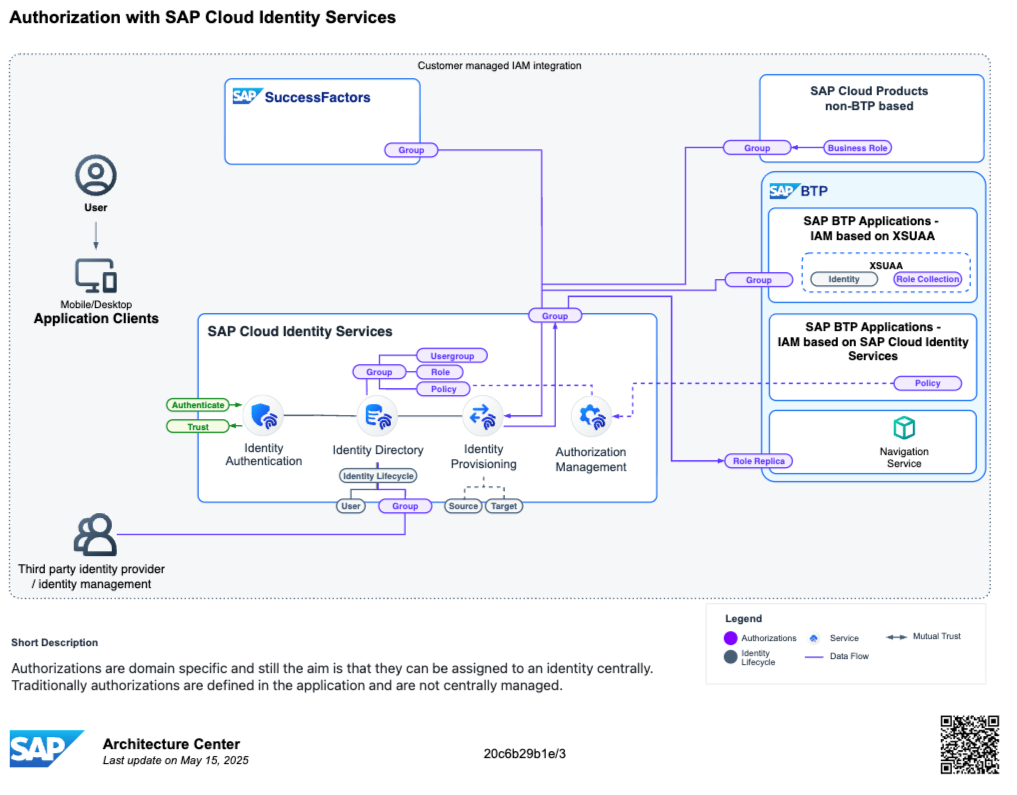Click the Source label under Identity Provisioning

463,506
